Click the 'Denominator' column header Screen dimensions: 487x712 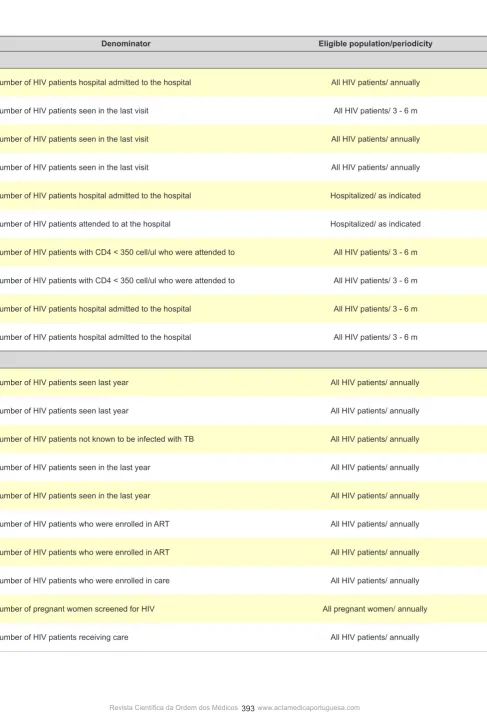[126, 44]
